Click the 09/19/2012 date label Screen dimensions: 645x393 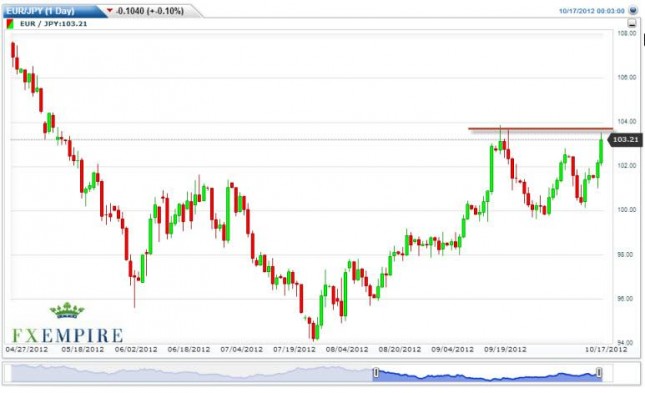[x=505, y=349]
